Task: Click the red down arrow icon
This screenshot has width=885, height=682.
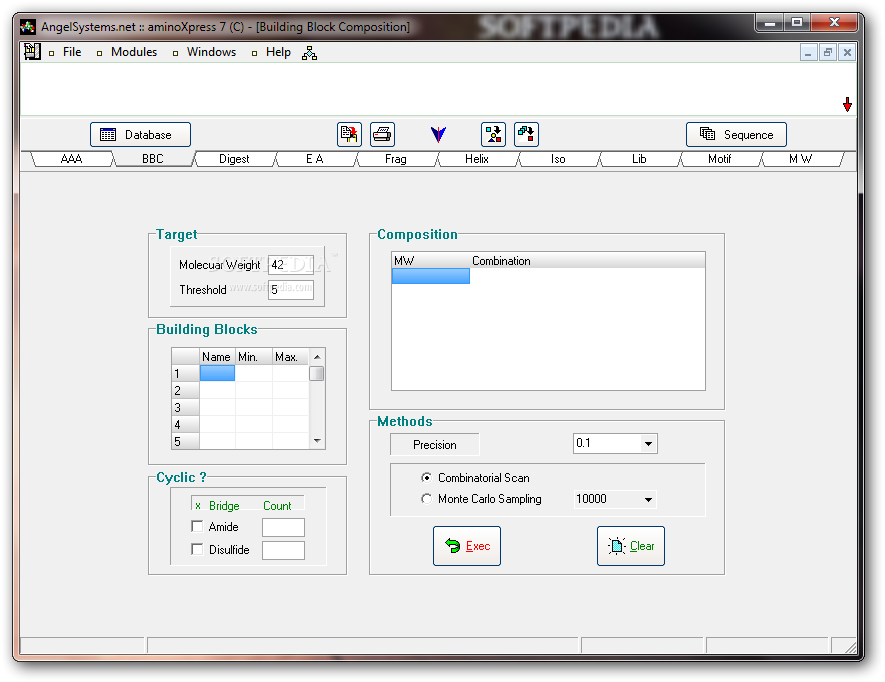Action: pyautogui.click(x=847, y=104)
